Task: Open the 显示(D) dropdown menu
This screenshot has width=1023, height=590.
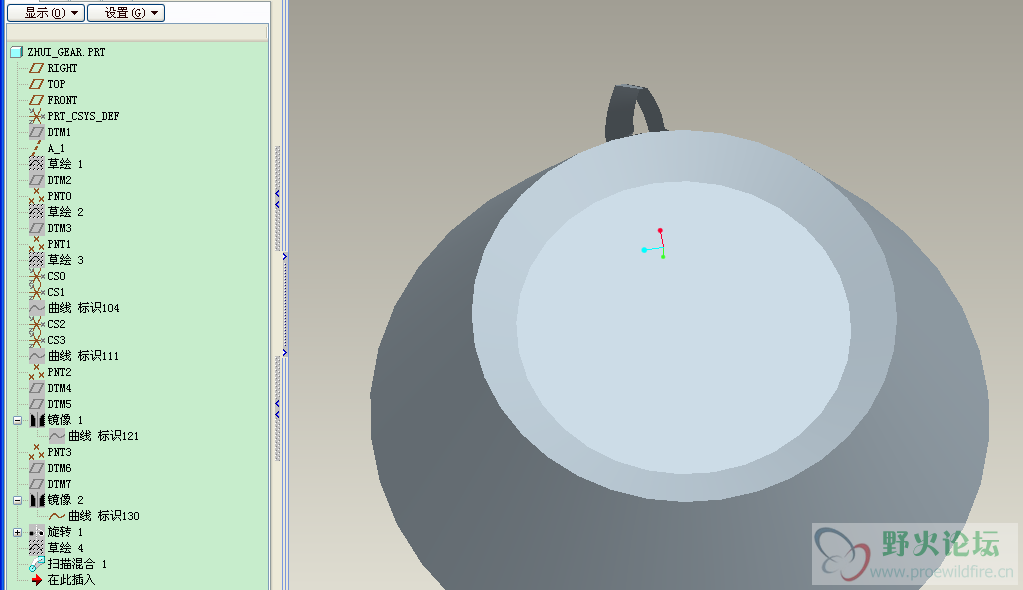Action: coord(46,13)
